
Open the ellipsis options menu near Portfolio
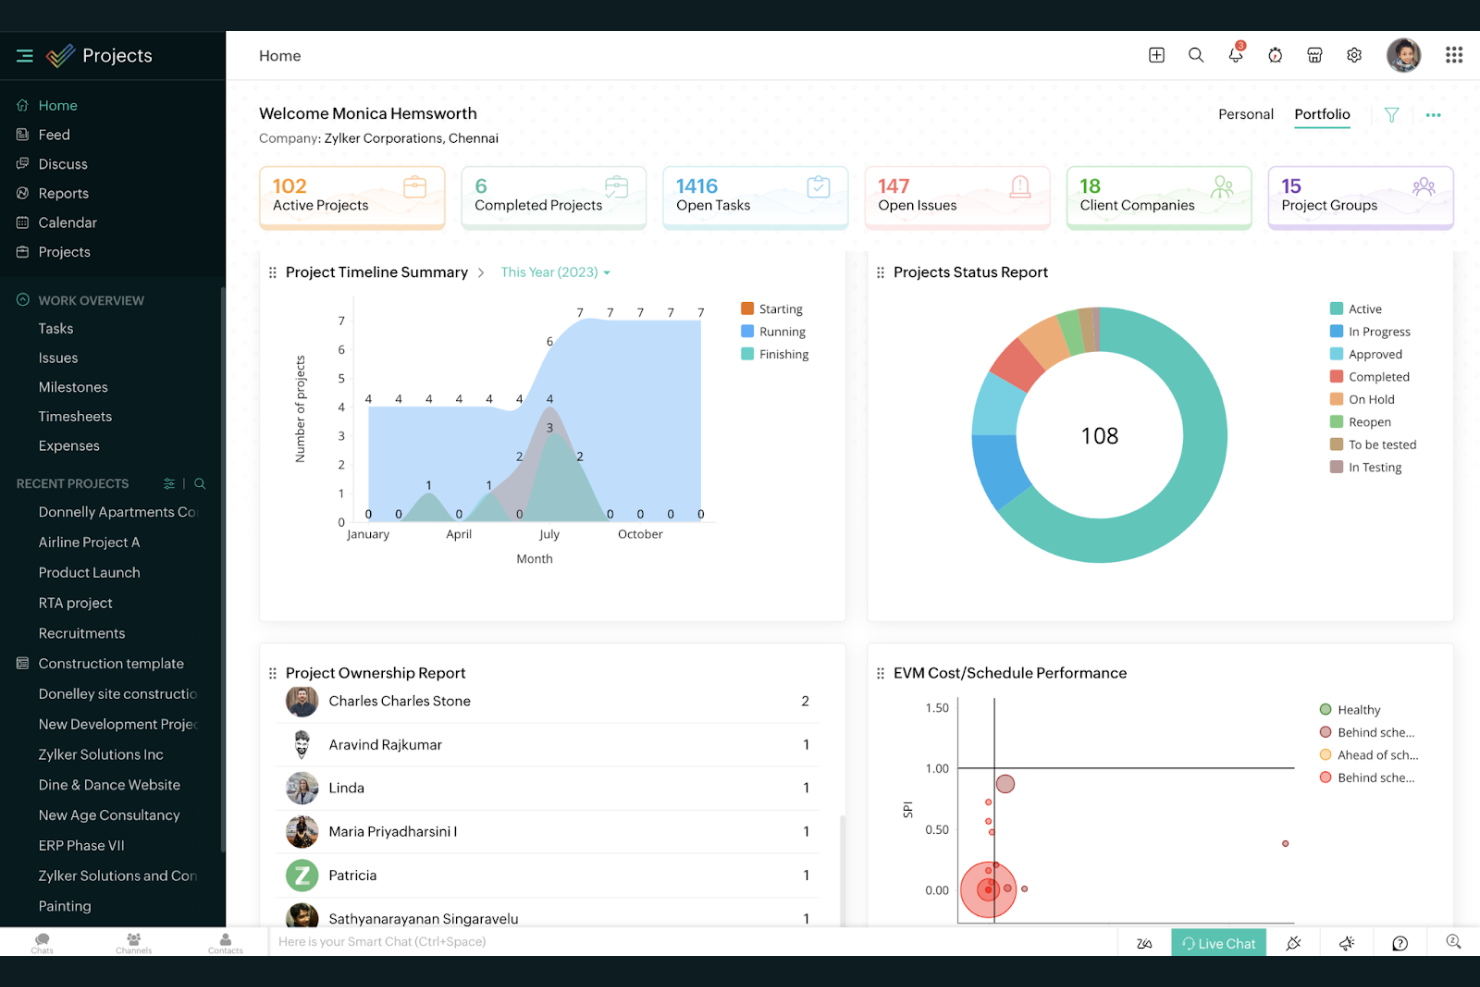pos(1433,114)
